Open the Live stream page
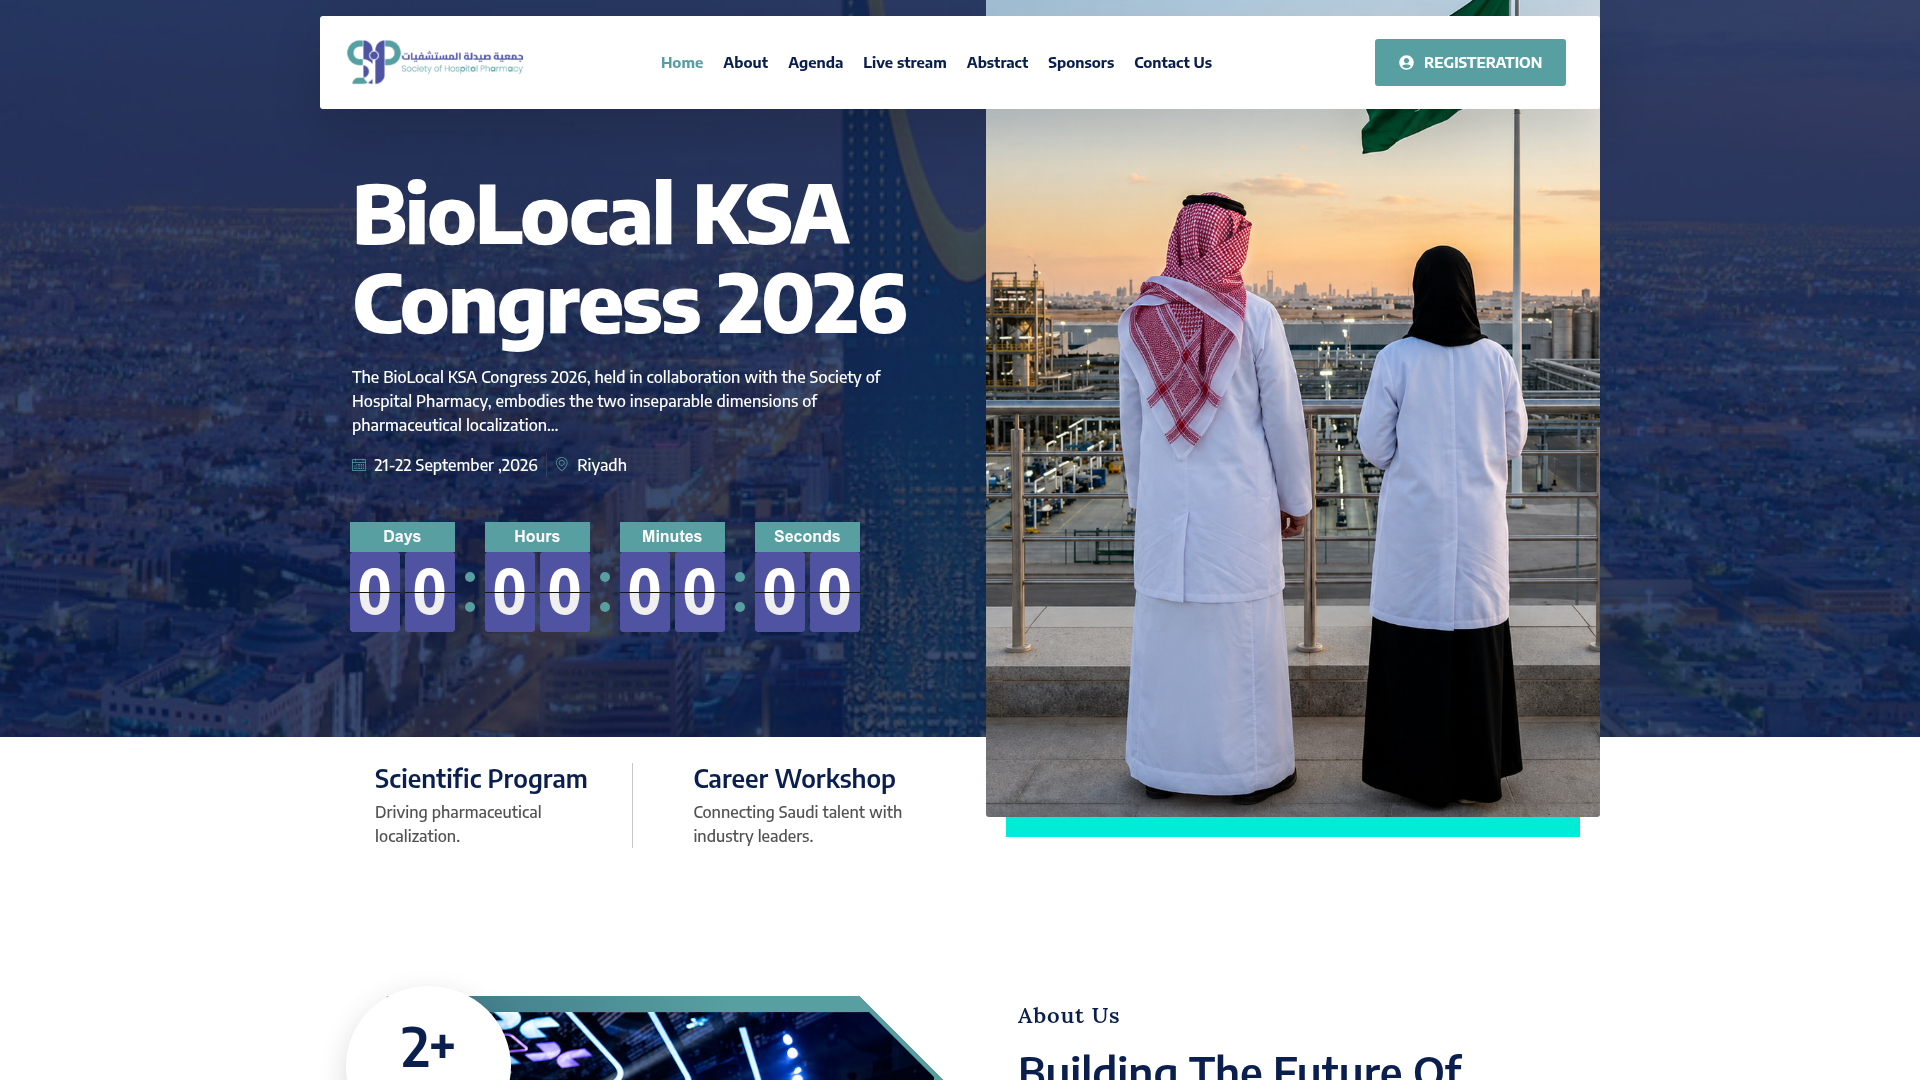1920x1080 pixels. [x=904, y=62]
